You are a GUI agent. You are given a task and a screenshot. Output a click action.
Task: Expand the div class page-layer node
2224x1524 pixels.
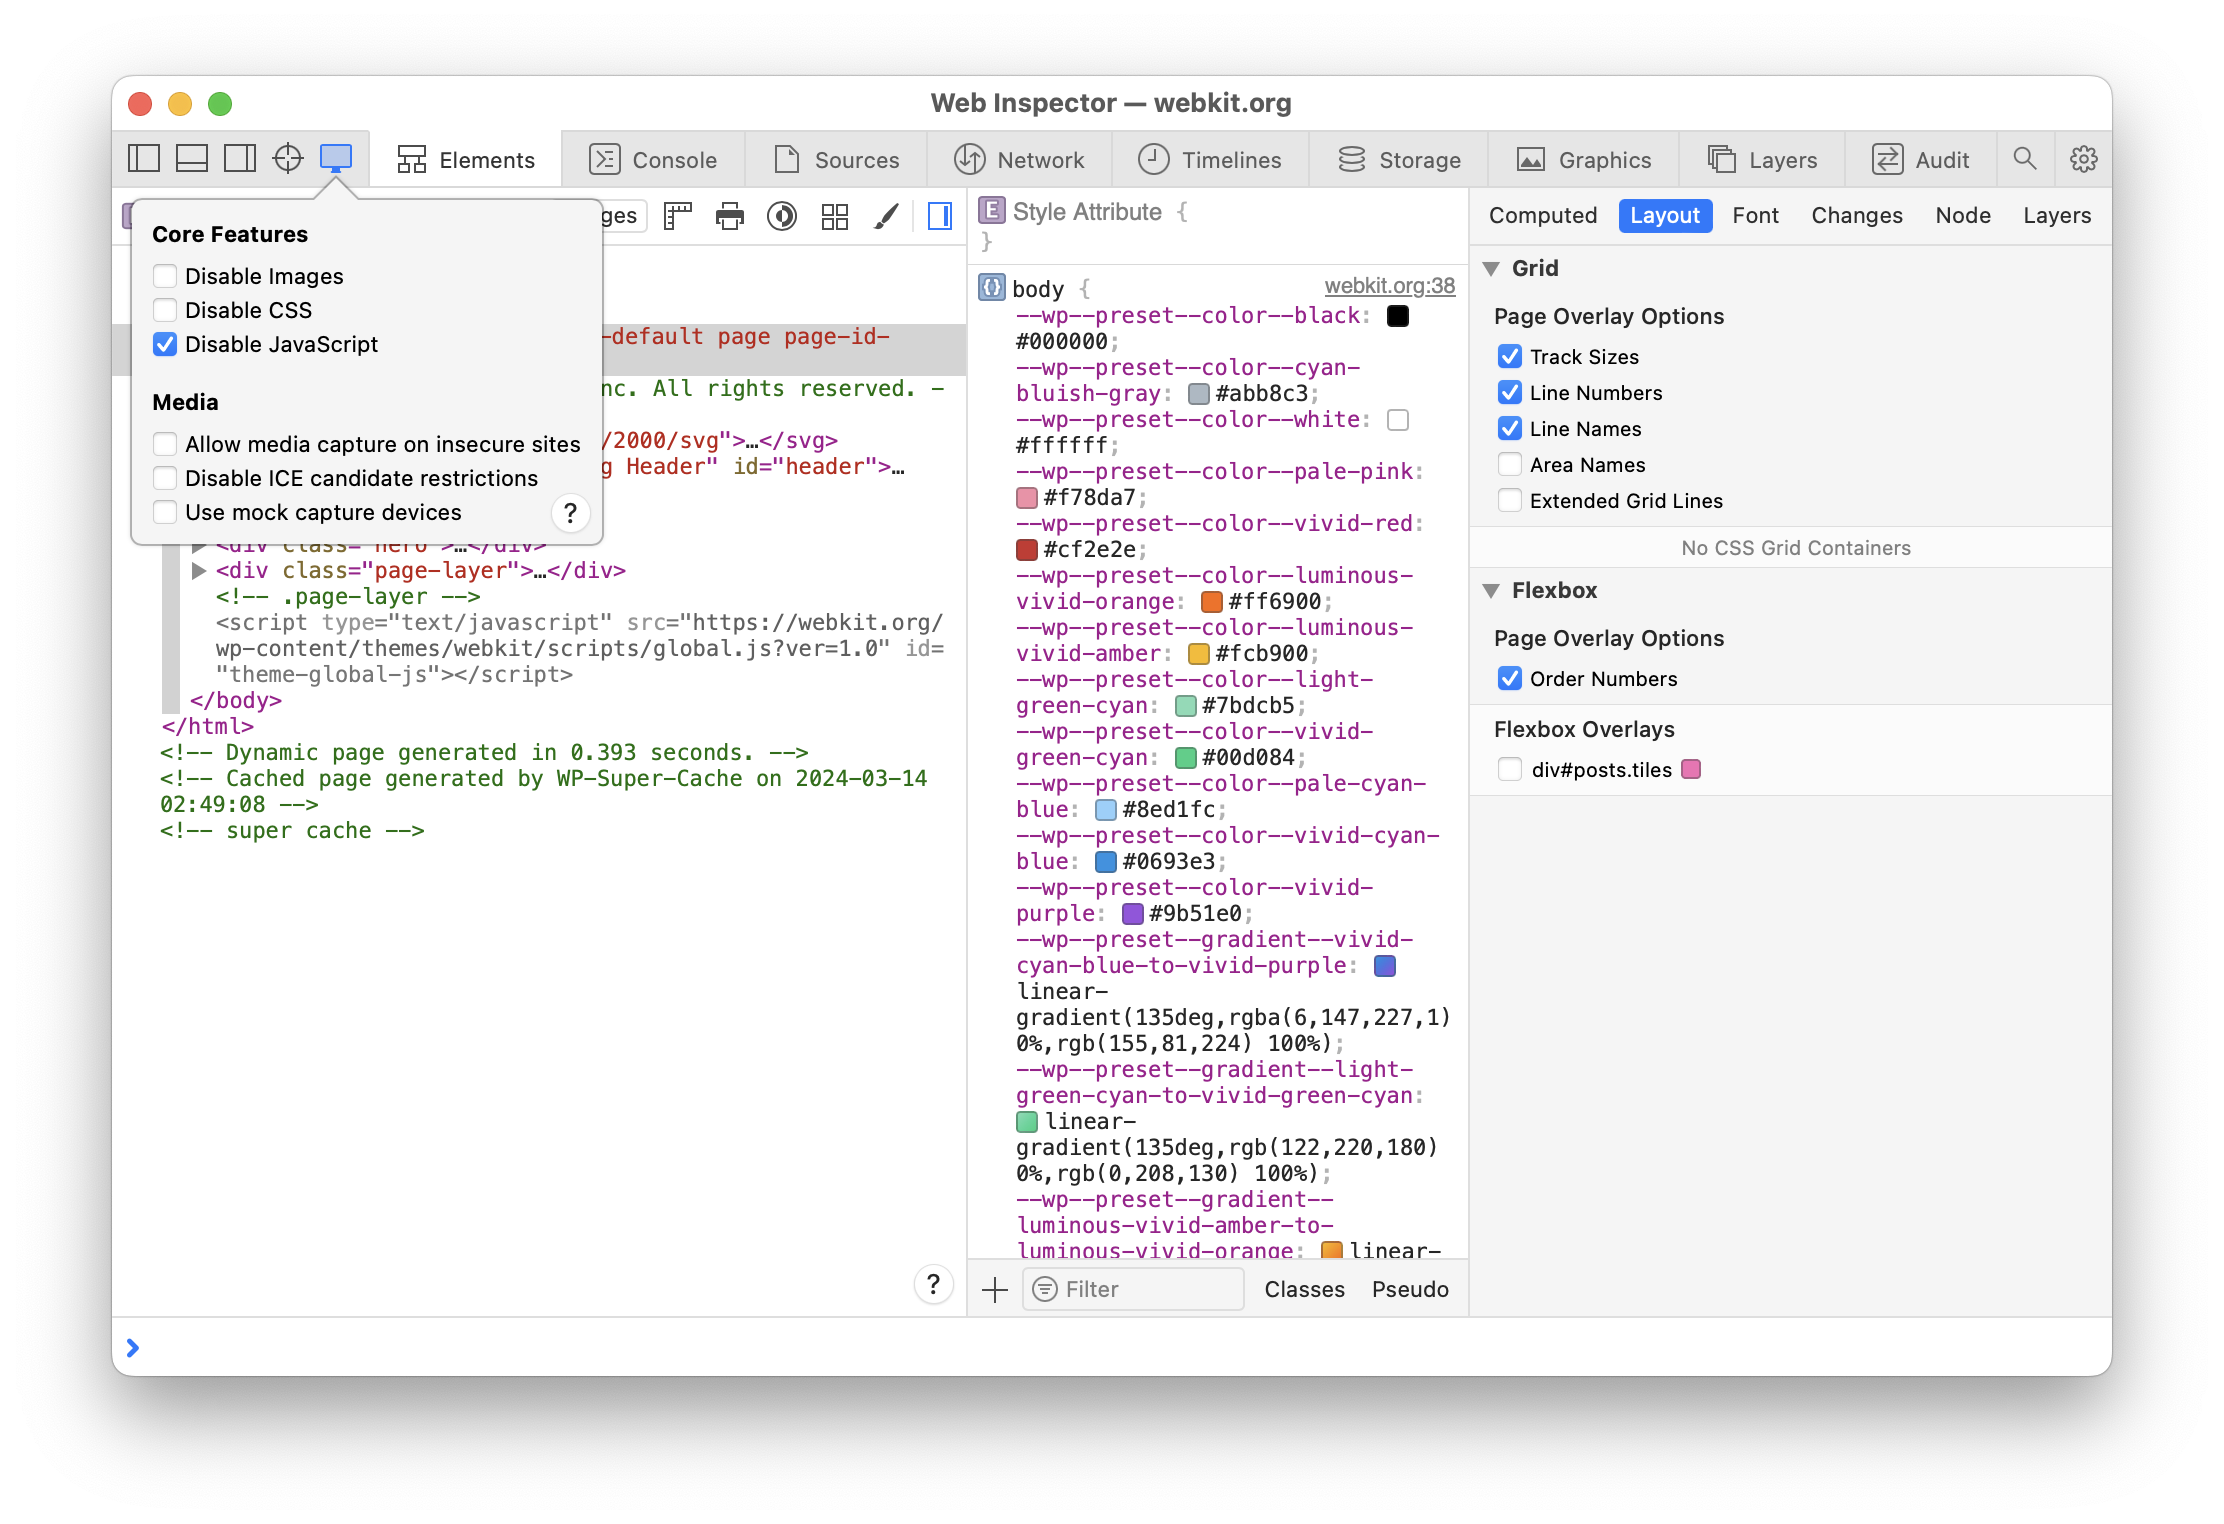tap(199, 571)
